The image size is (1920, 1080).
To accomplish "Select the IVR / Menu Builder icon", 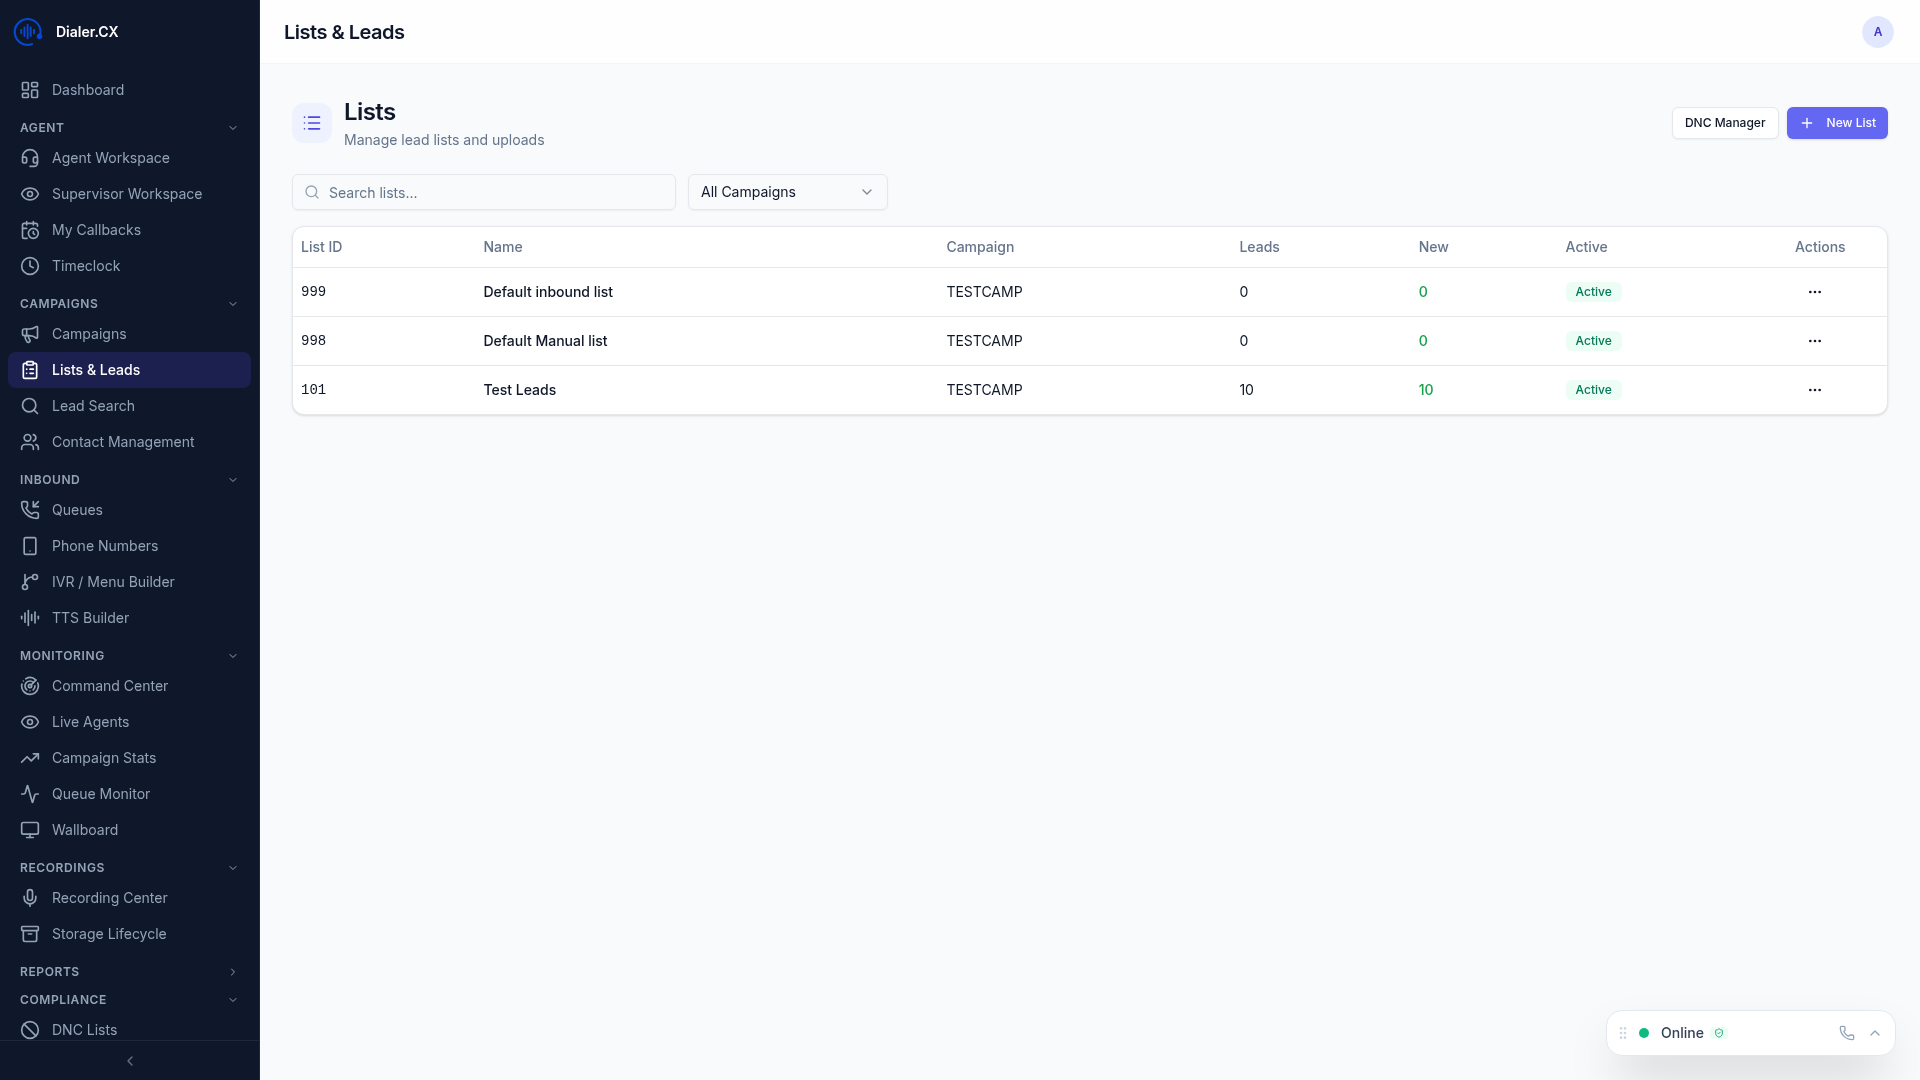I will 30,582.
